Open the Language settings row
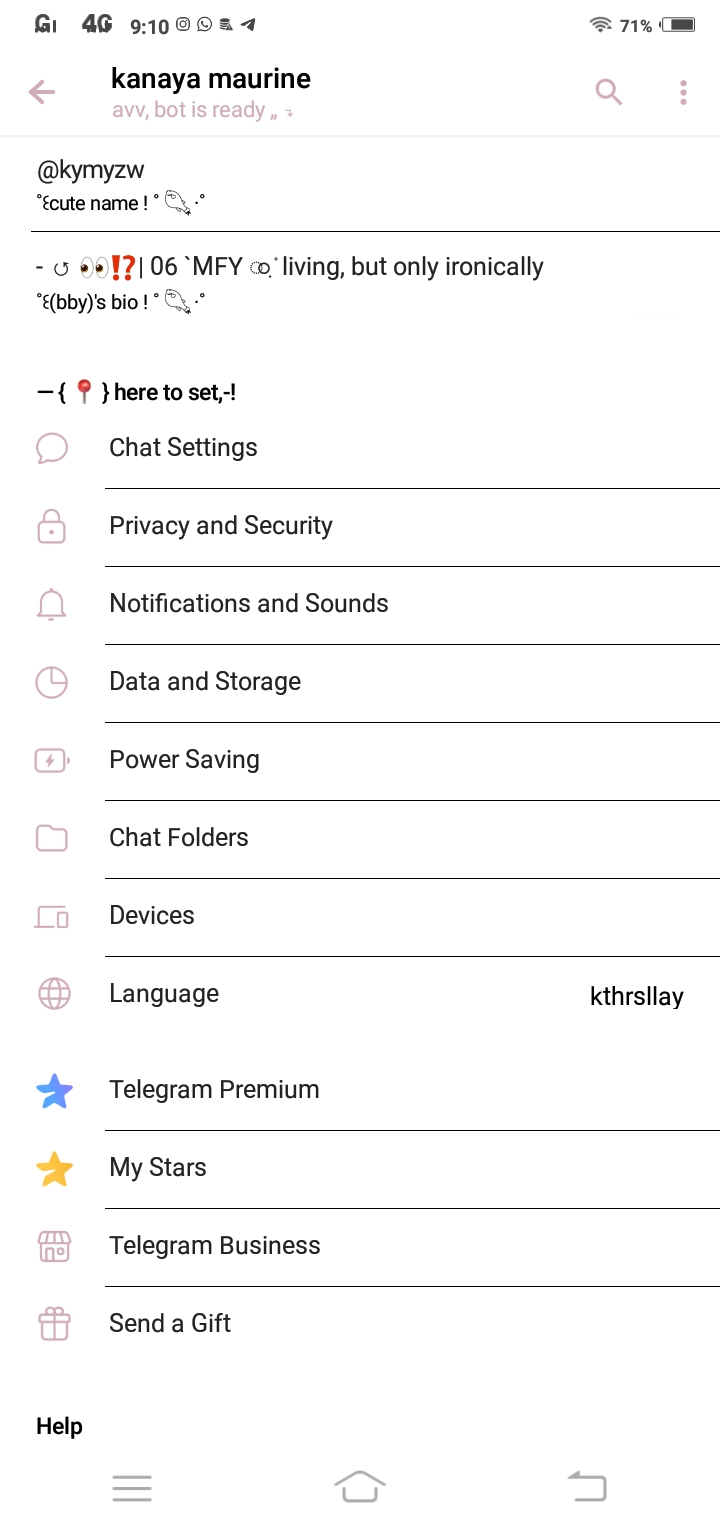Image resolution: width=720 pixels, height=1520 pixels. [x=164, y=994]
